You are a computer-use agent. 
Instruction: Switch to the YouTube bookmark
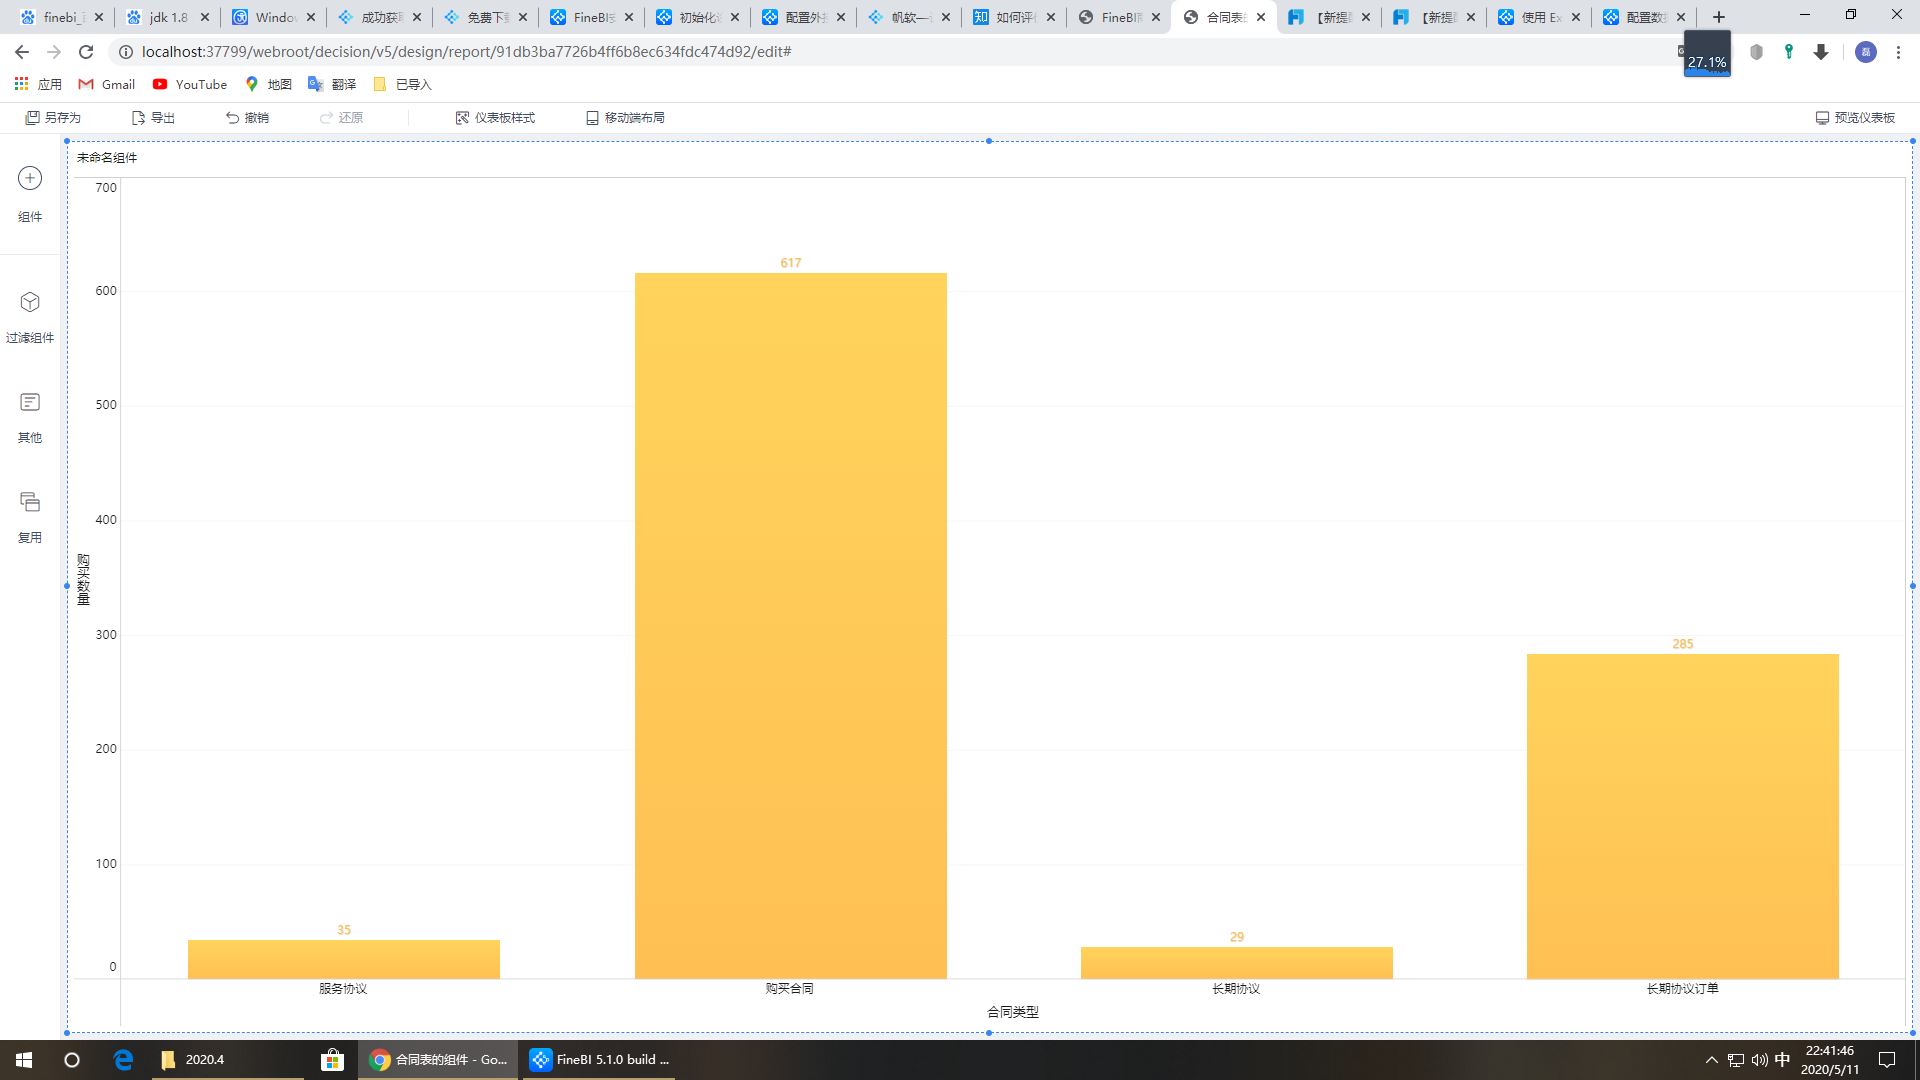pos(189,85)
